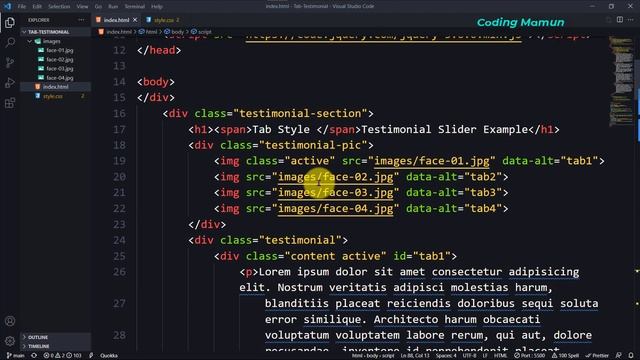Open the Help menu
The height and width of the screenshot is (360, 640).
tap(157, 7)
